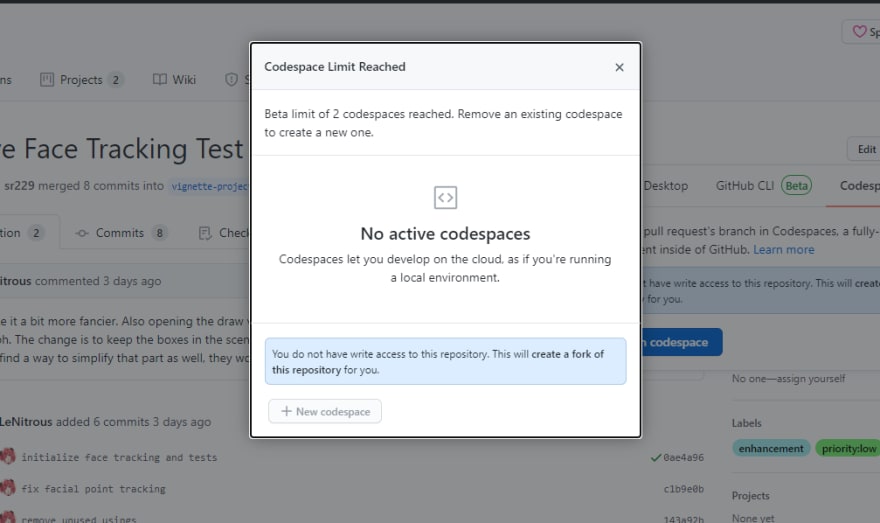The height and width of the screenshot is (523, 880).
Task: Click the No active codespaces heading
Action: (x=445, y=233)
